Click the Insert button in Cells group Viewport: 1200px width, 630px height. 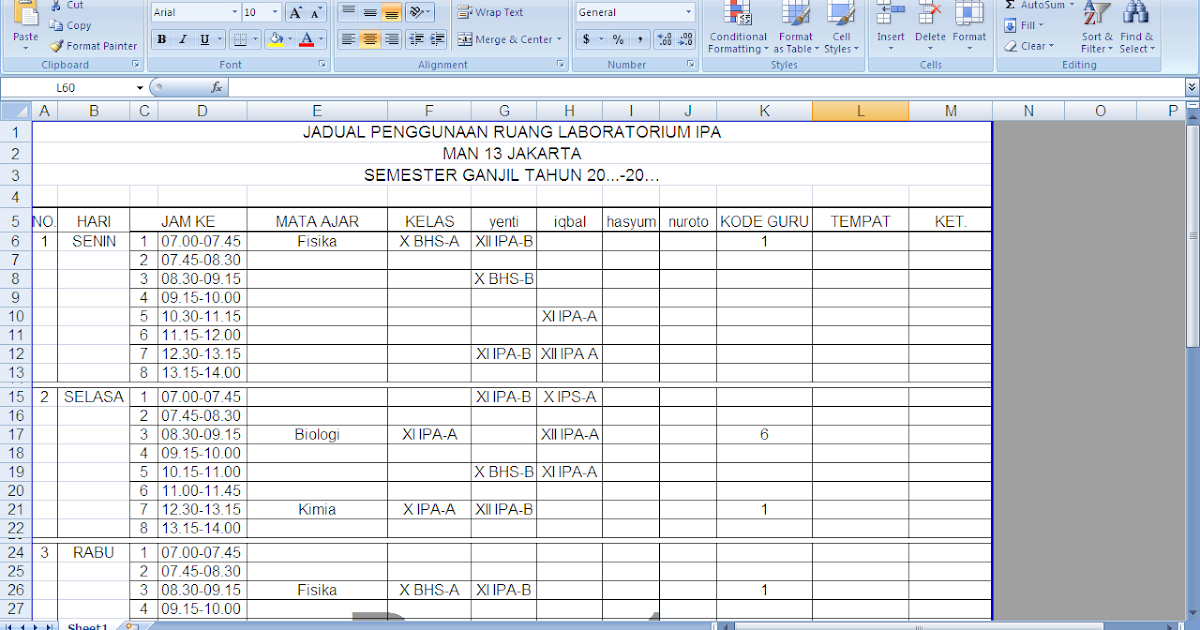coord(890,25)
